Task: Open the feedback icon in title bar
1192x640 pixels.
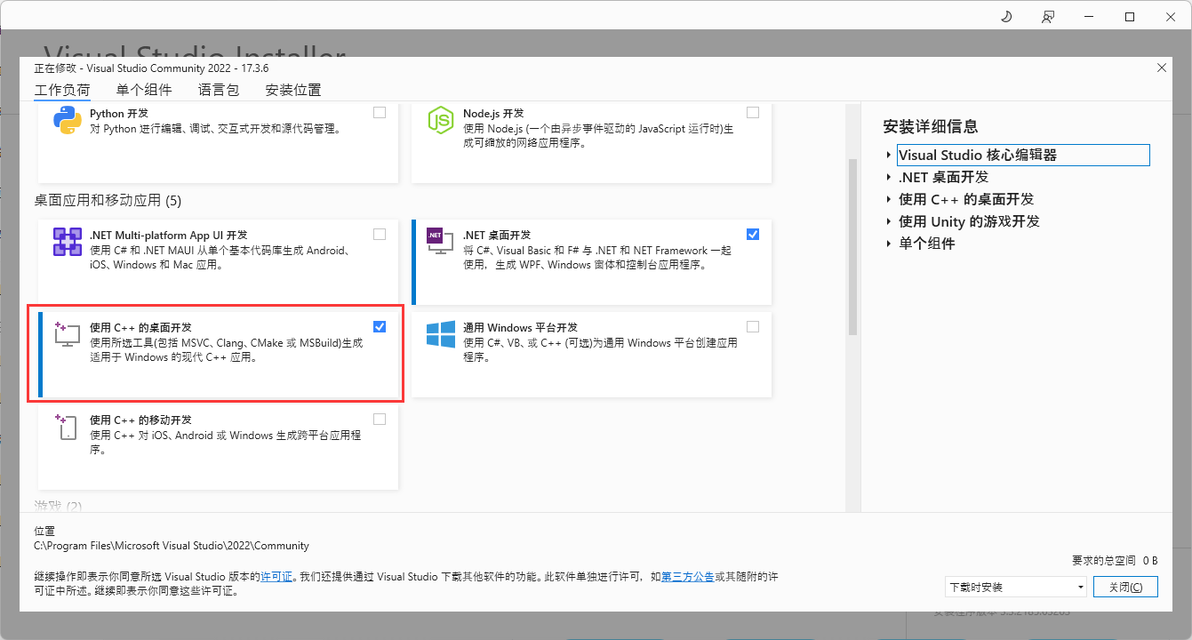Action: tap(1048, 16)
